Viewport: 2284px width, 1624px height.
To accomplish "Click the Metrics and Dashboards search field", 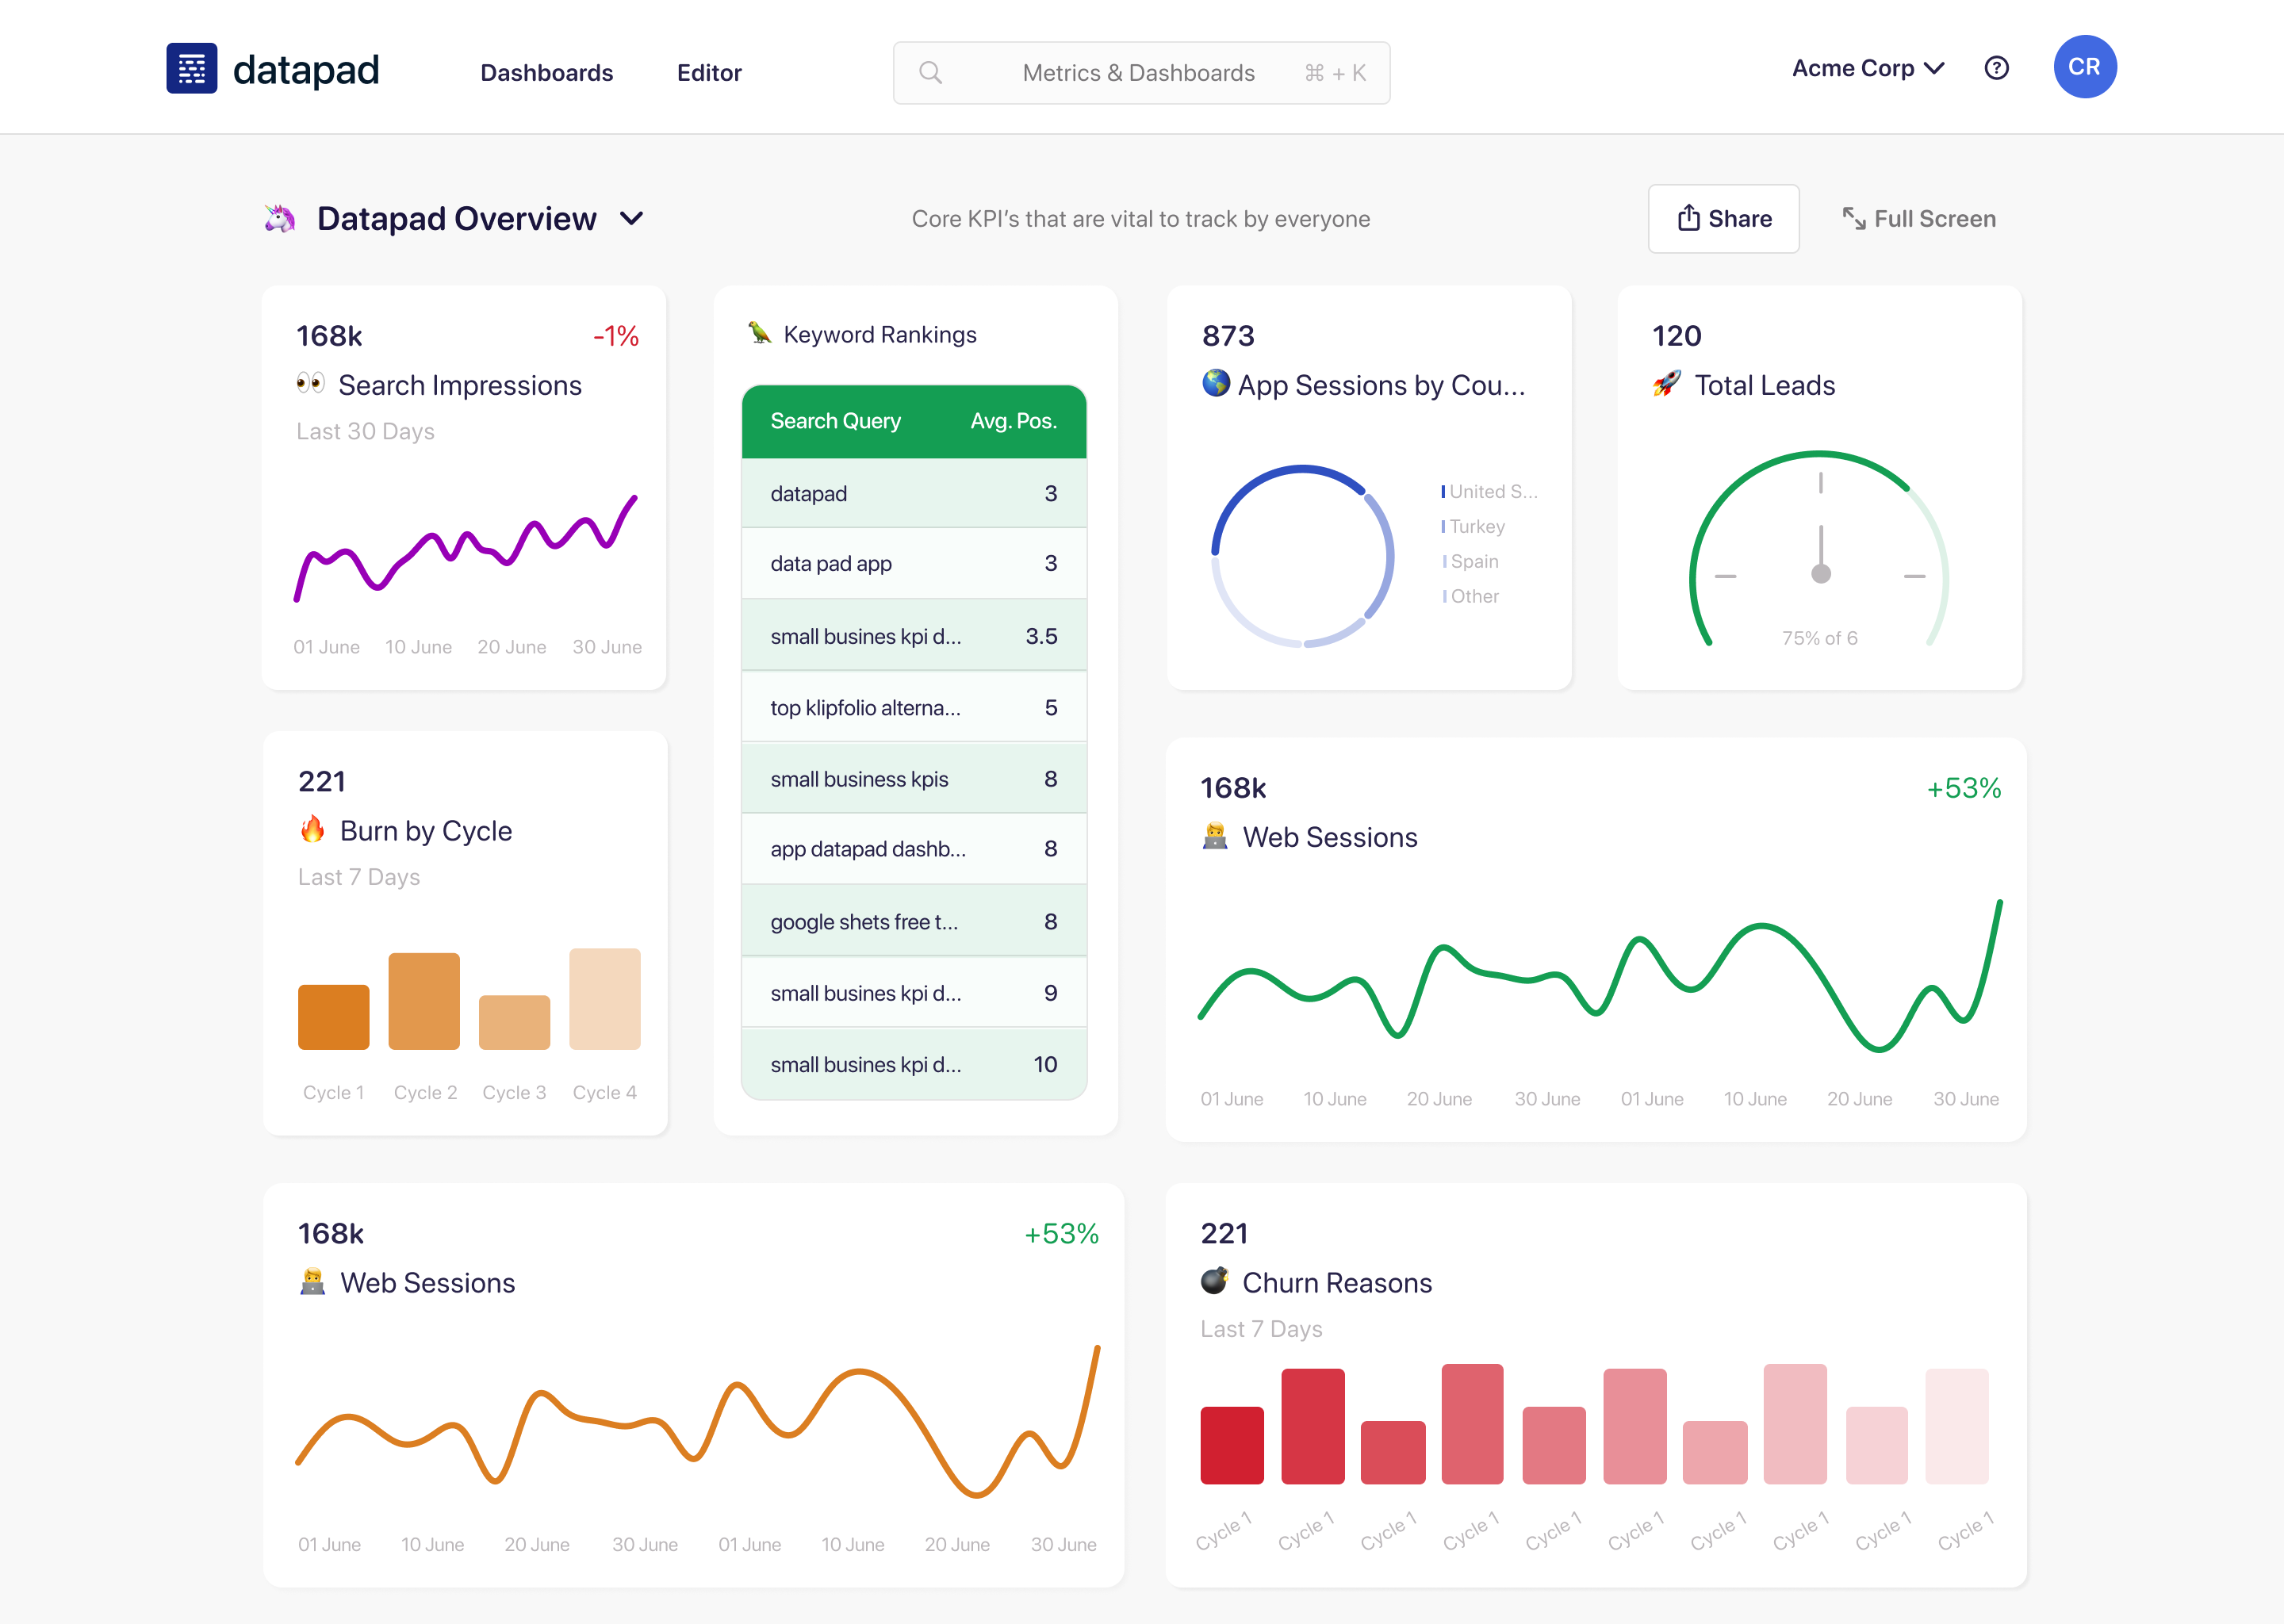I will tap(1140, 71).
